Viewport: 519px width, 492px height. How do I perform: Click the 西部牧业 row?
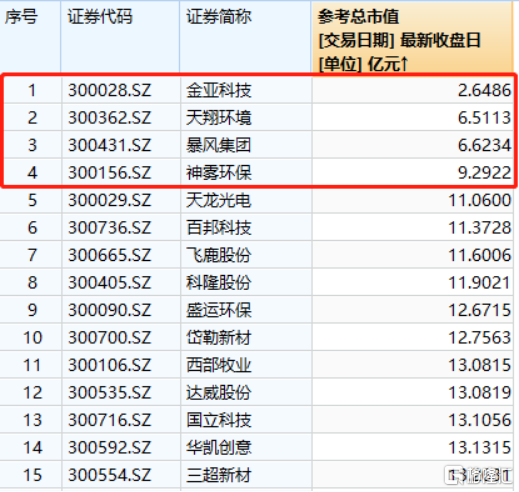pos(257,365)
